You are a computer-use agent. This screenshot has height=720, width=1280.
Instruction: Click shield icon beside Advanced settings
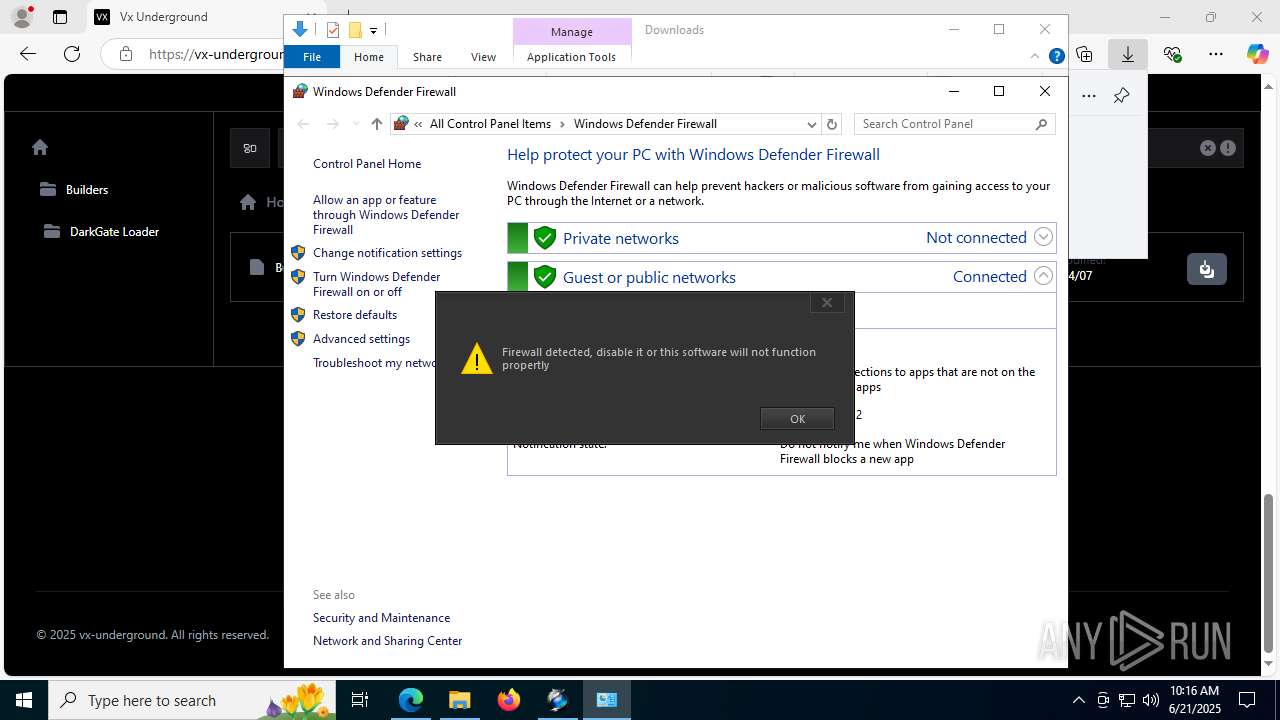[298, 339]
